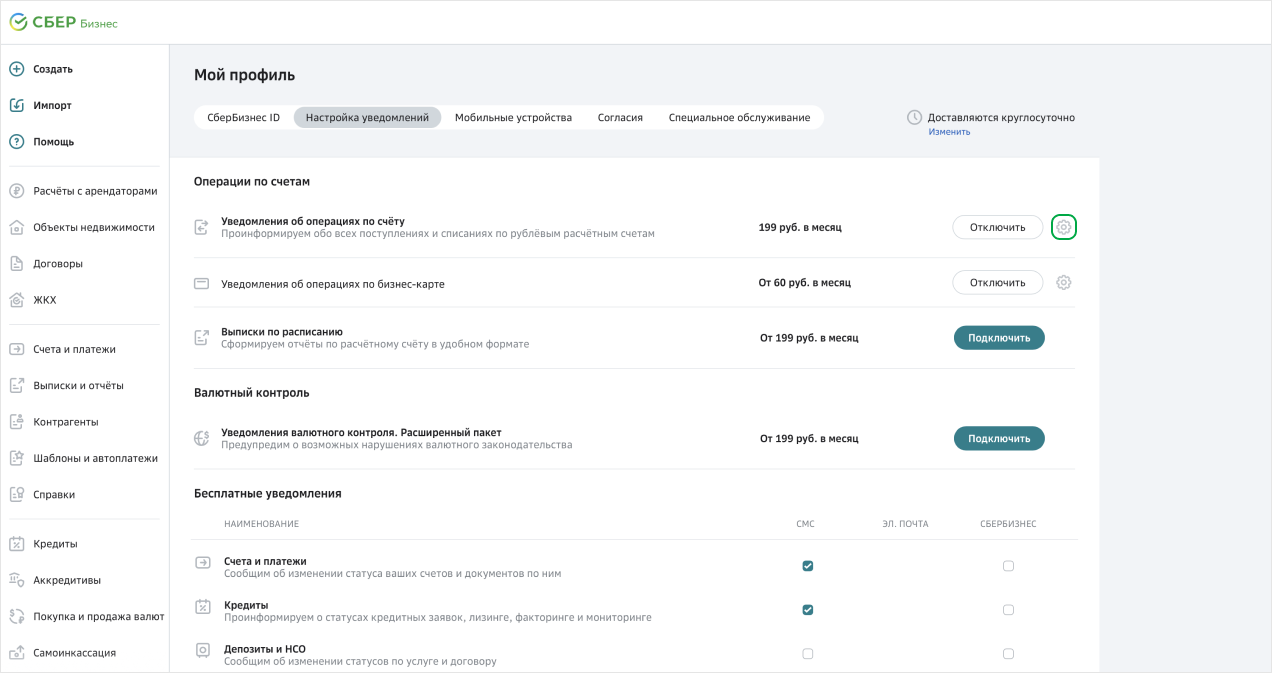
Task: Open Счета и платежи in sidebar
Action: (x=74, y=349)
